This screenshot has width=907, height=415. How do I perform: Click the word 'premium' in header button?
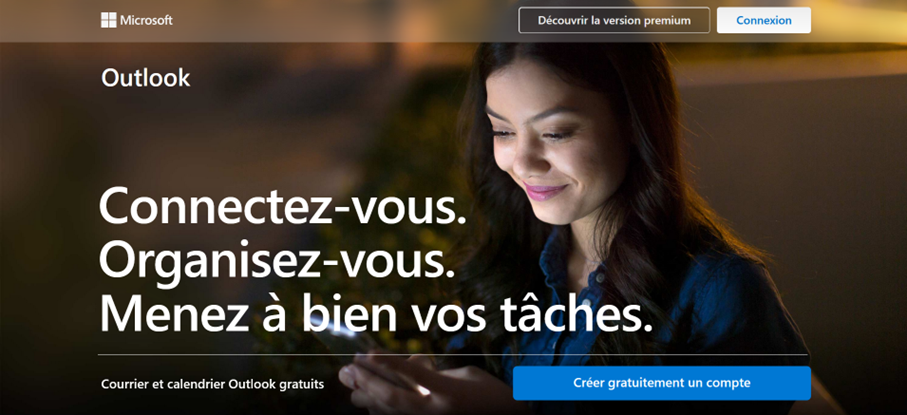click(669, 21)
